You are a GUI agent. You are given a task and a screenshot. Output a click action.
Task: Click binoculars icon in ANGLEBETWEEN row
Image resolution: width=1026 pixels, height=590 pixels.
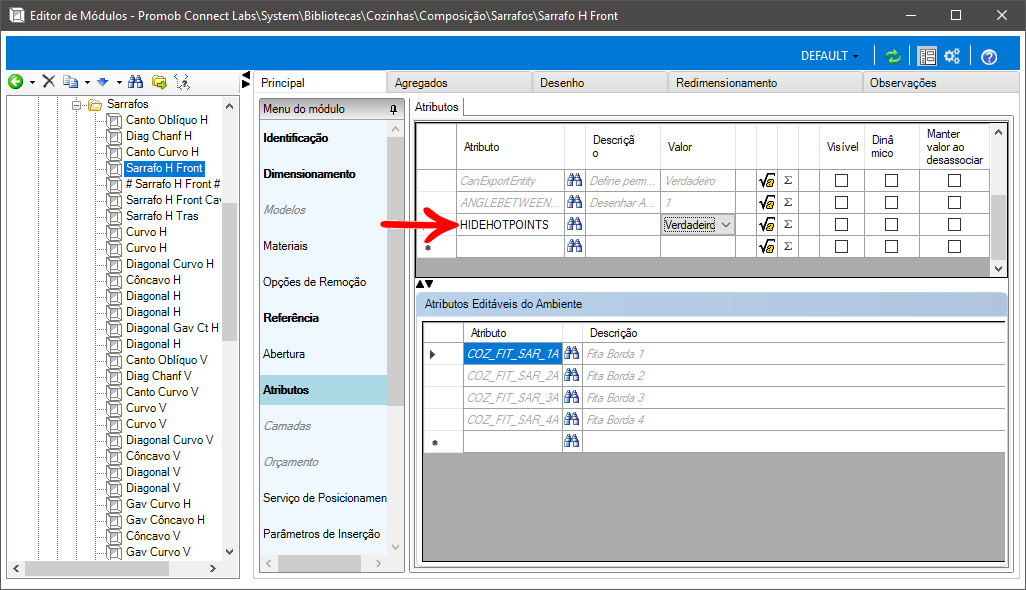[575, 202]
